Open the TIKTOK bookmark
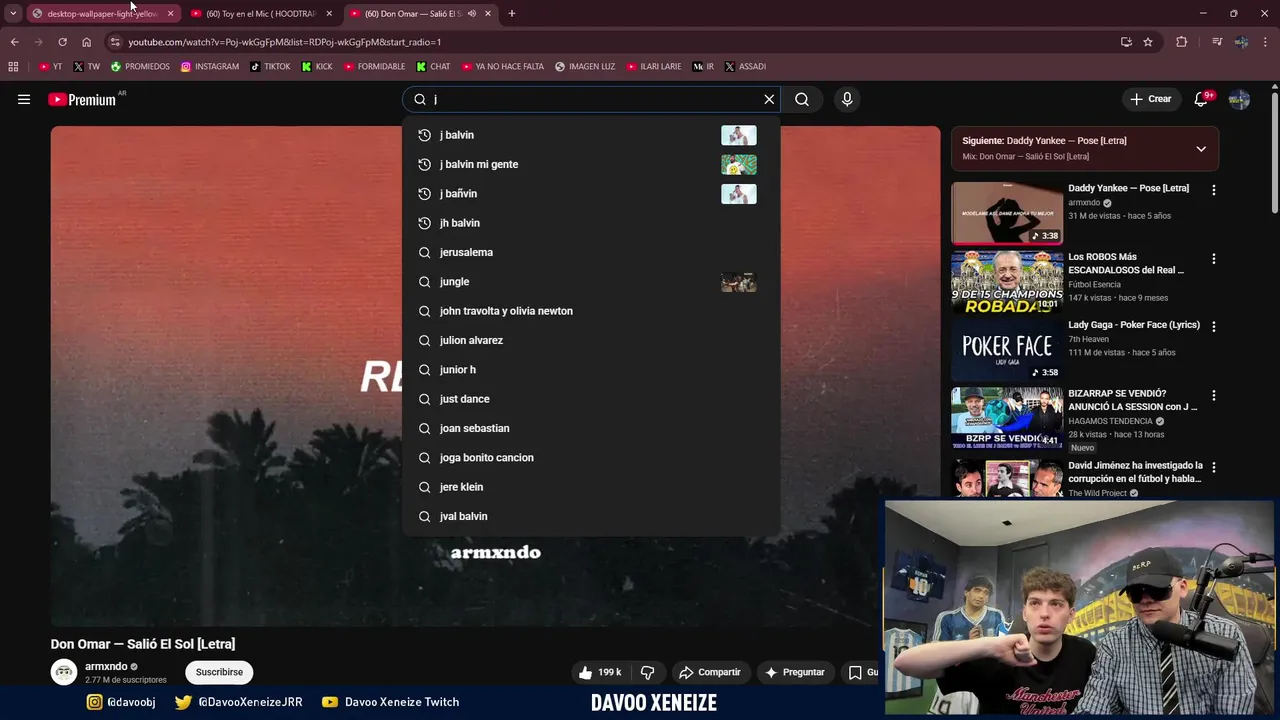 tap(270, 67)
